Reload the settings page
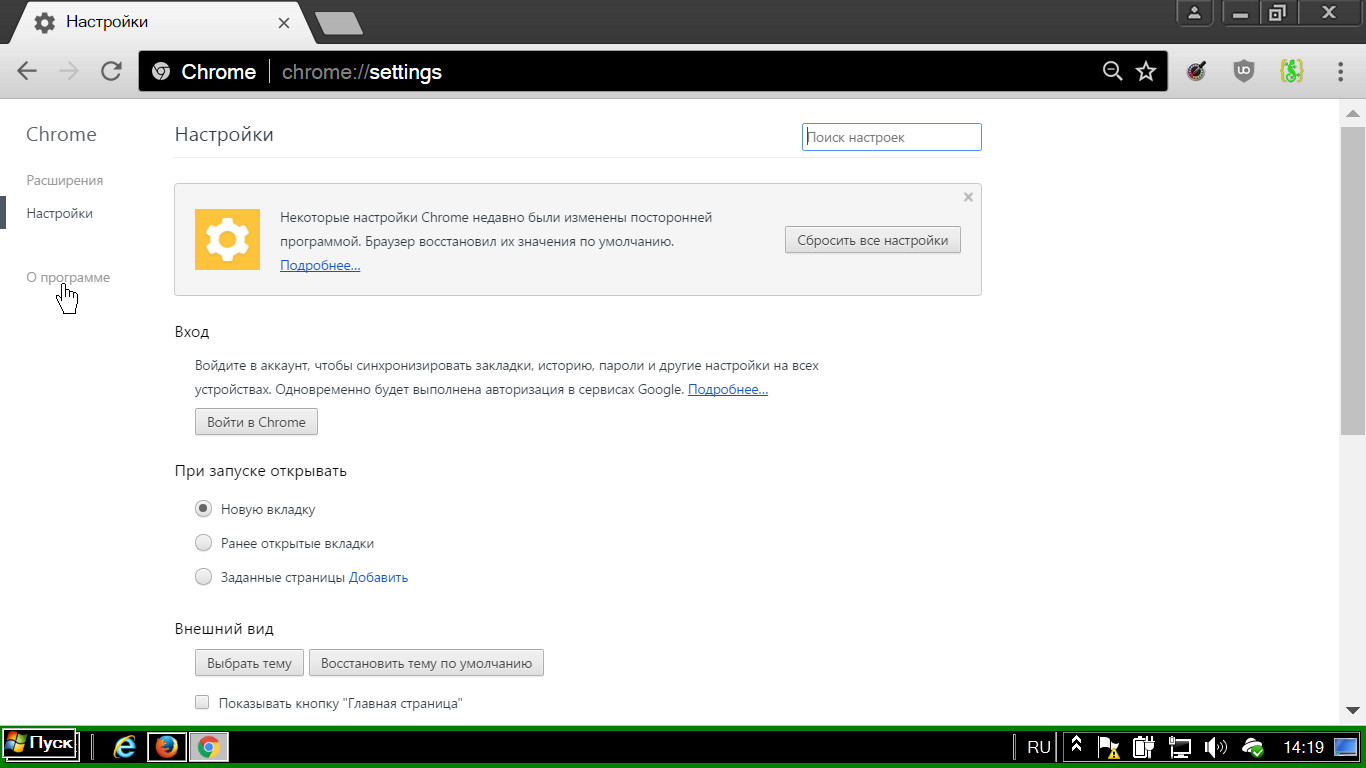The width and height of the screenshot is (1366, 768). (x=111, y=72)
